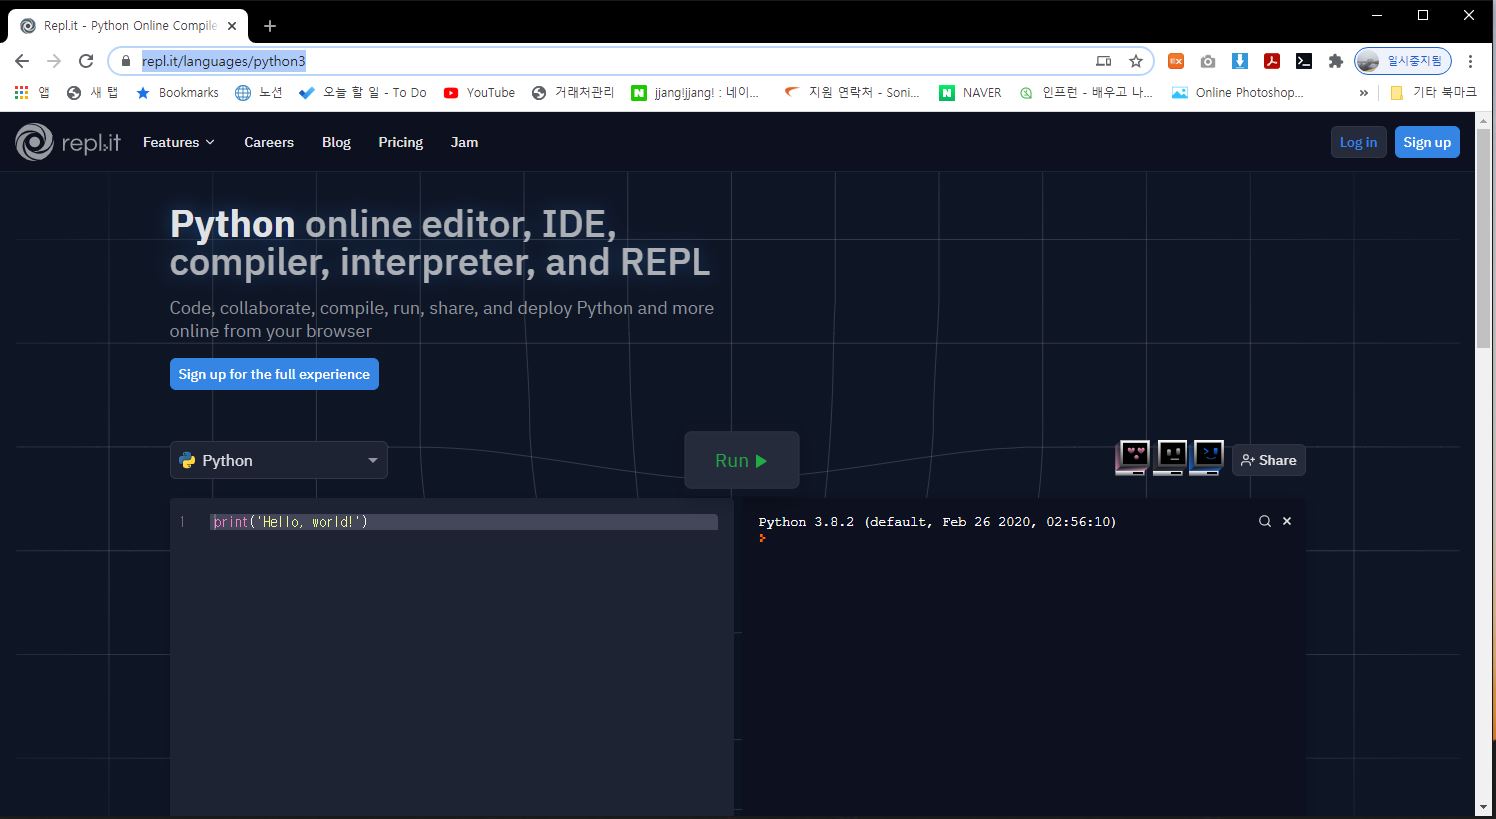This screenshot has width=1496, height=819.
Task: Open the 기타 북마크 bookmarks folder
Action: pos(1430,92)
